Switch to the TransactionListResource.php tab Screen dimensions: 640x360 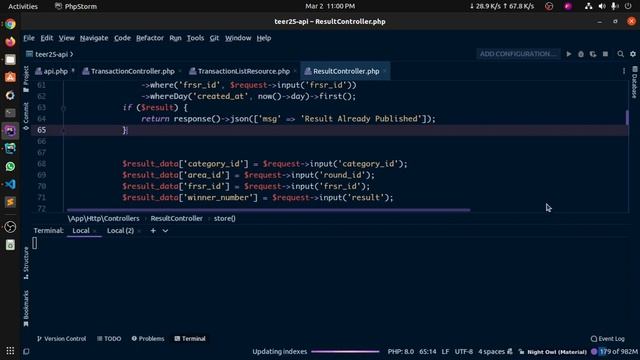click(x=244, y=71)
